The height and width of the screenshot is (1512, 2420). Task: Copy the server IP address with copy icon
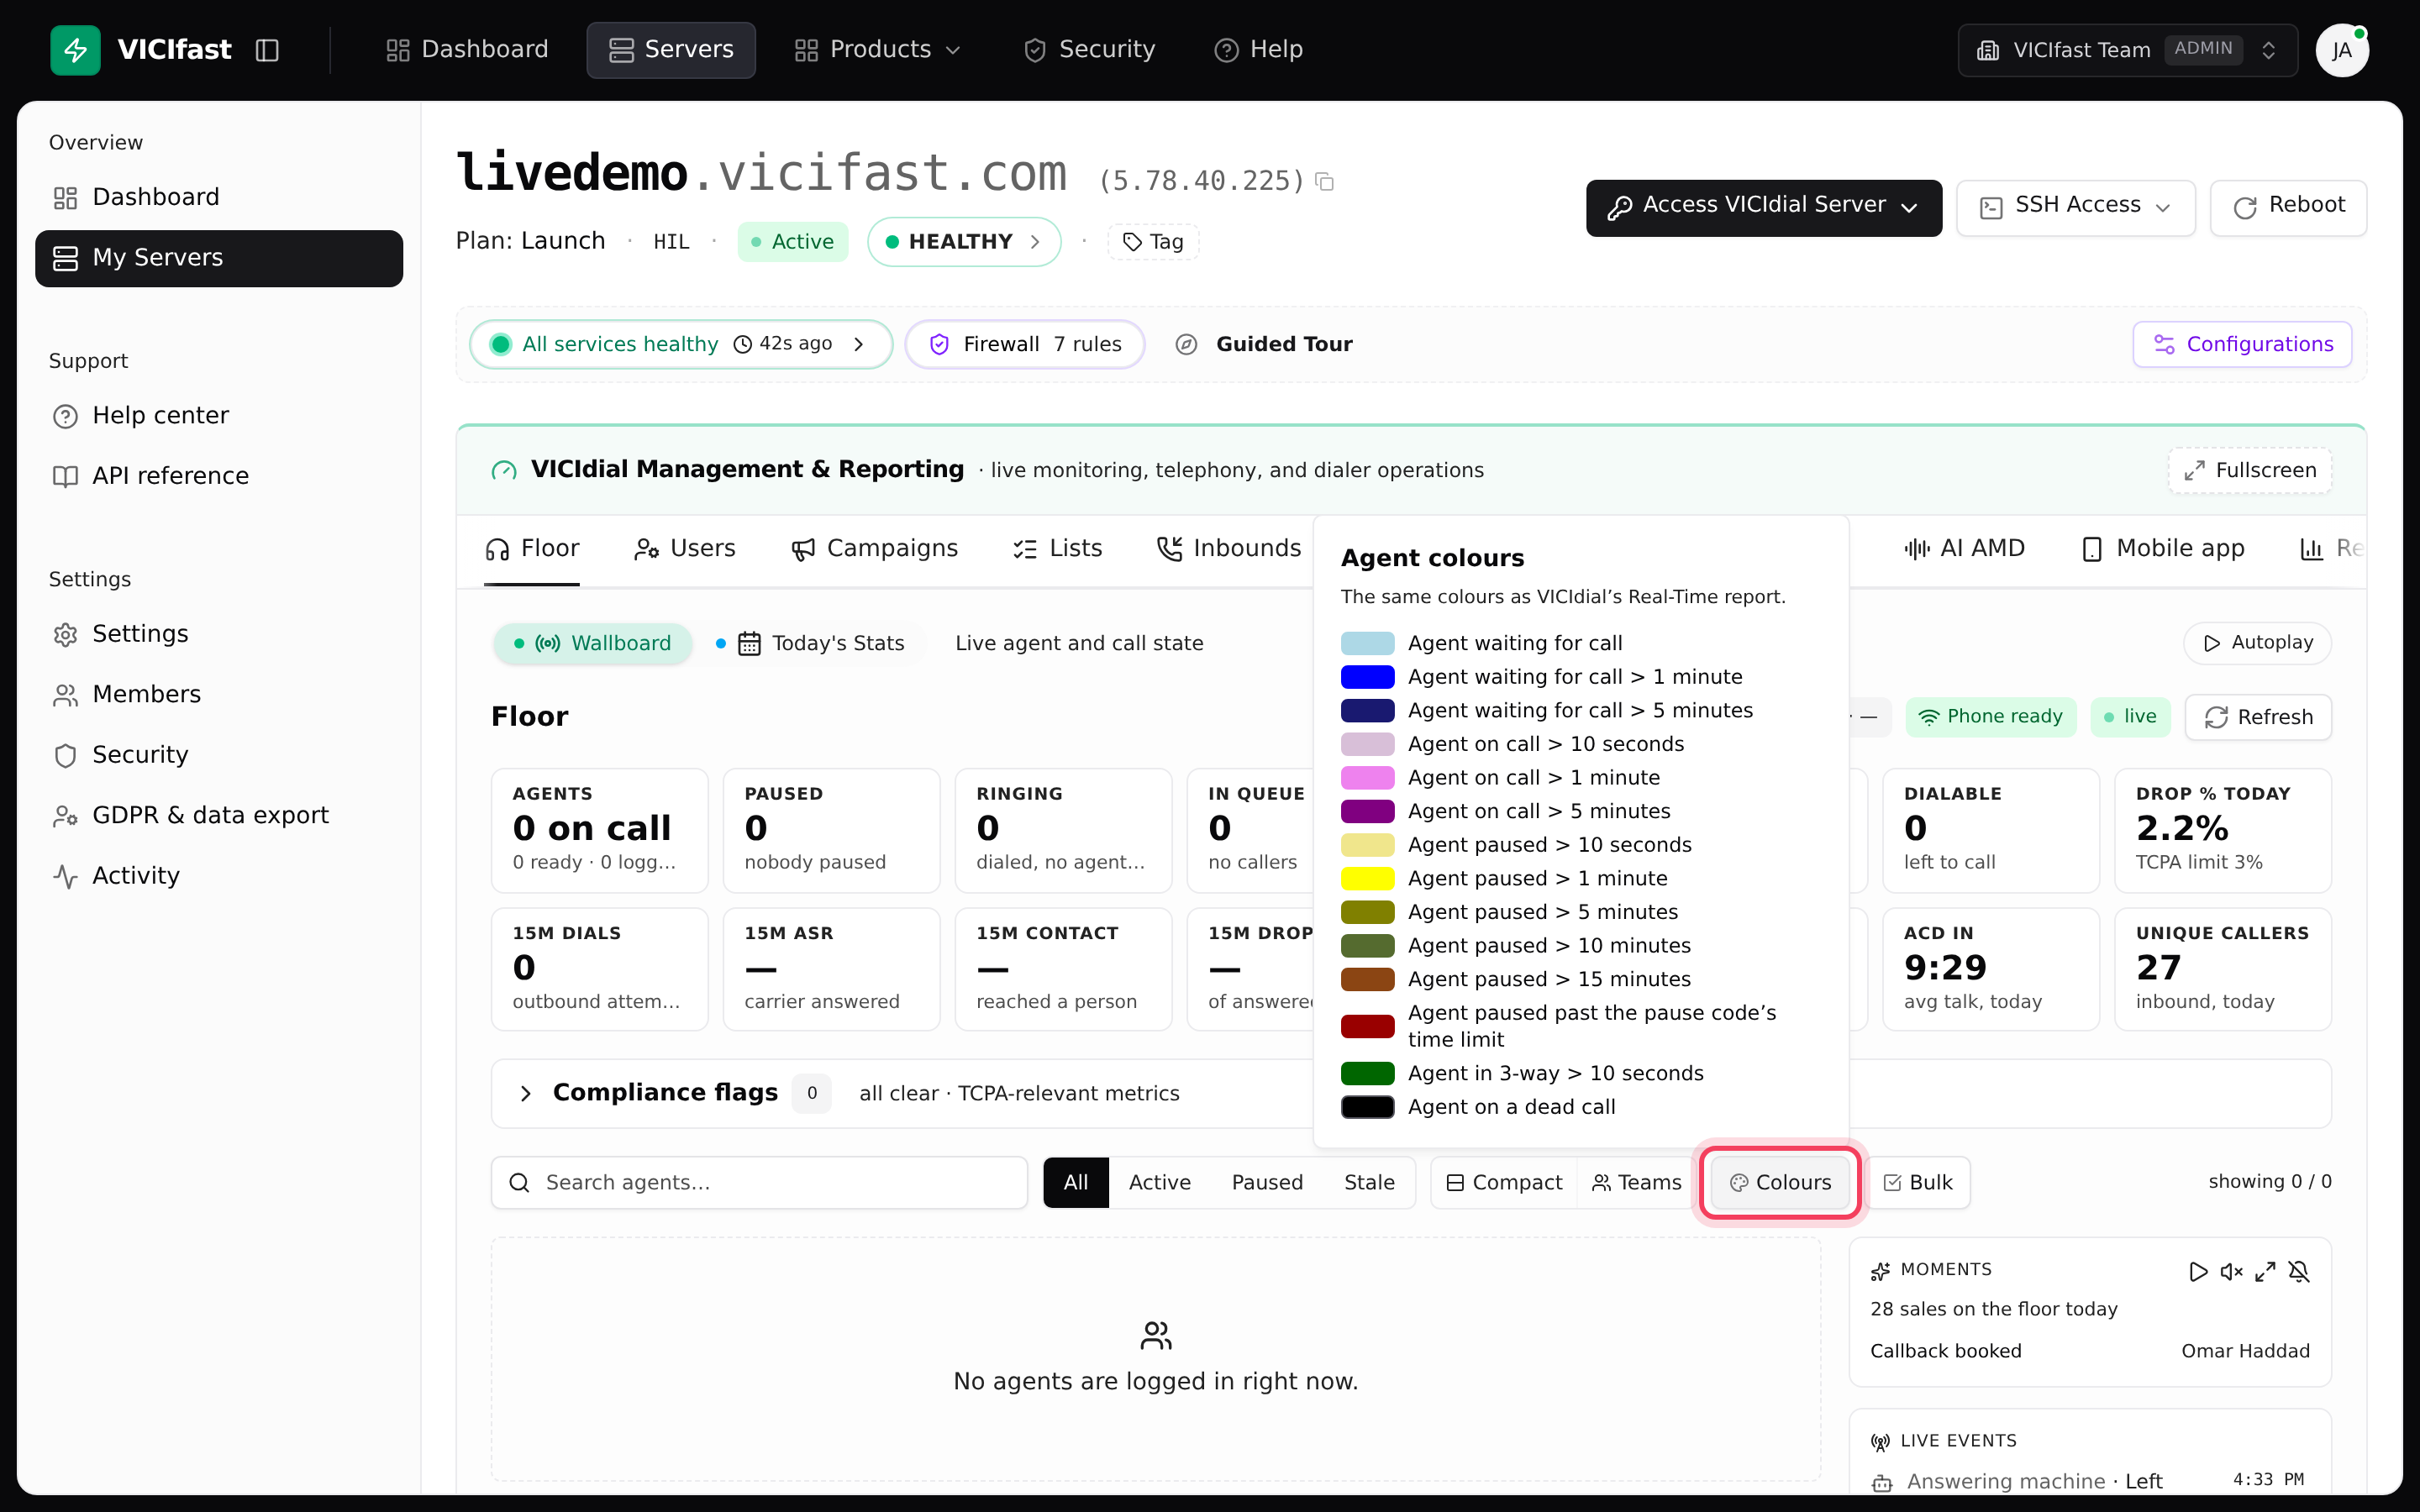1325,181
